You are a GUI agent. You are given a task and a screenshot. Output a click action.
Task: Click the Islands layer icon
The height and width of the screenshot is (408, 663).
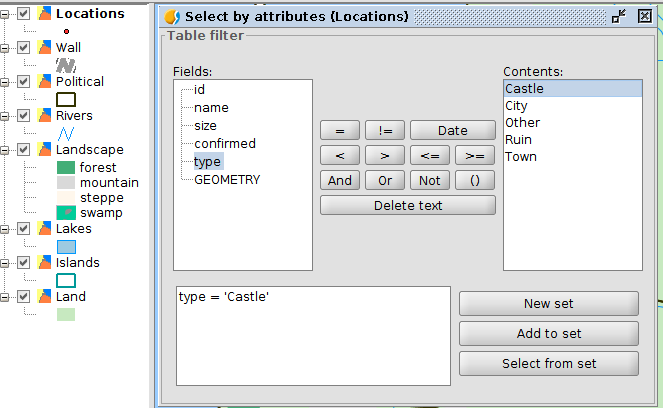[x=45, y=263]
